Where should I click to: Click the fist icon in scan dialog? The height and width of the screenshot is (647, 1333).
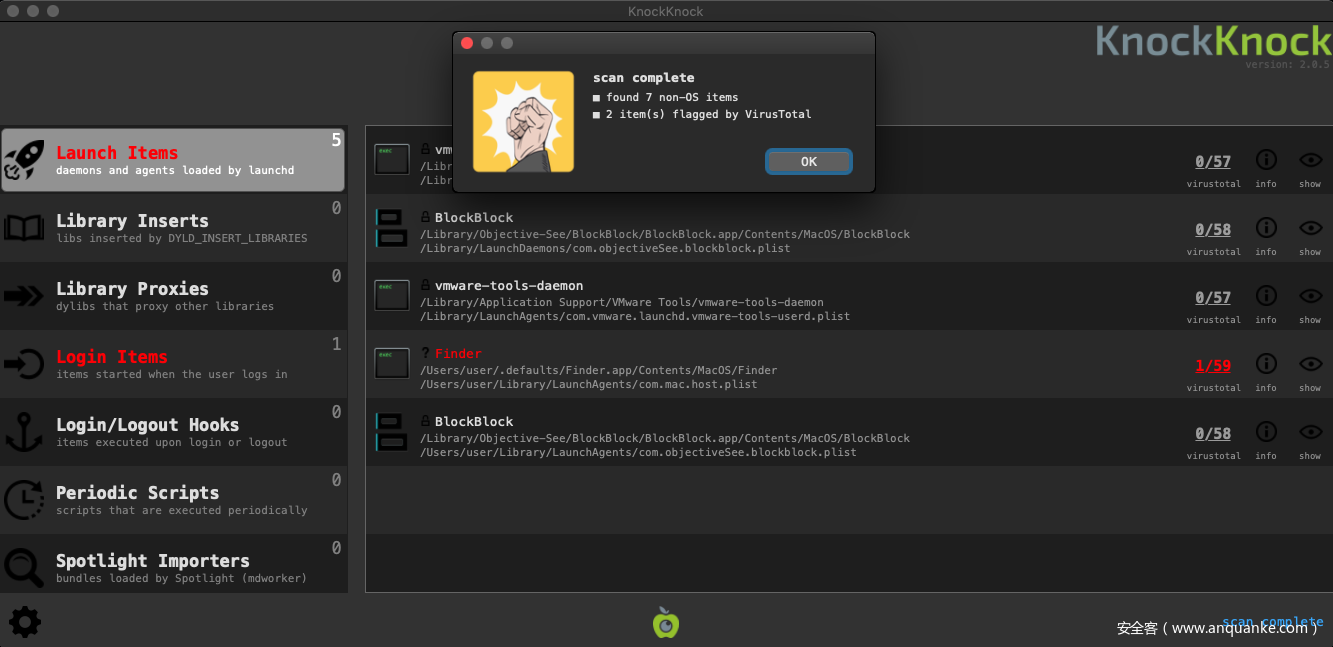coord(523,122)
